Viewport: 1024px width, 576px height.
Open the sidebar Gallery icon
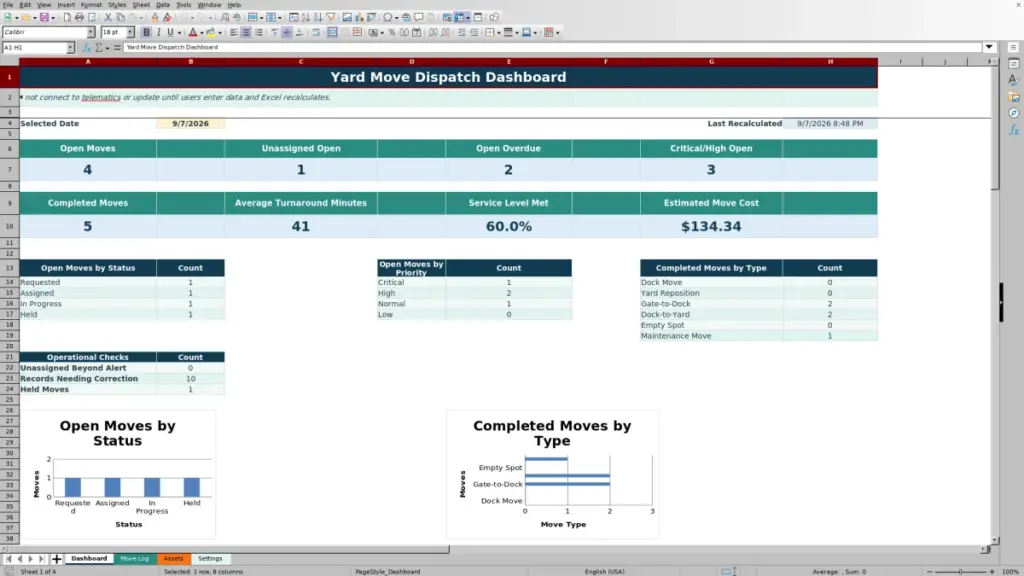tap(1014, 97)
